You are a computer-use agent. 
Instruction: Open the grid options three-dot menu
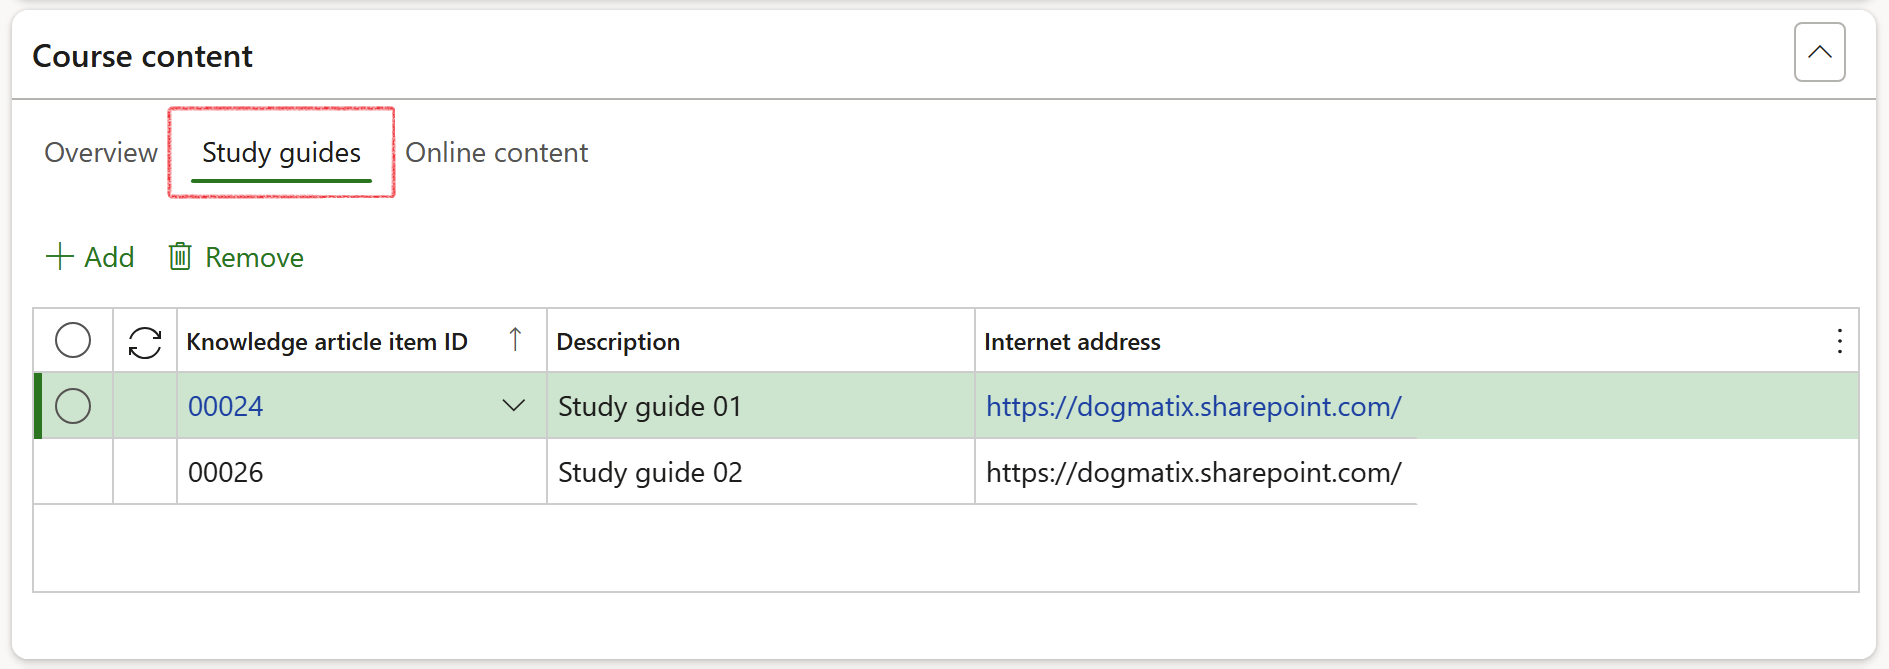1839,342
